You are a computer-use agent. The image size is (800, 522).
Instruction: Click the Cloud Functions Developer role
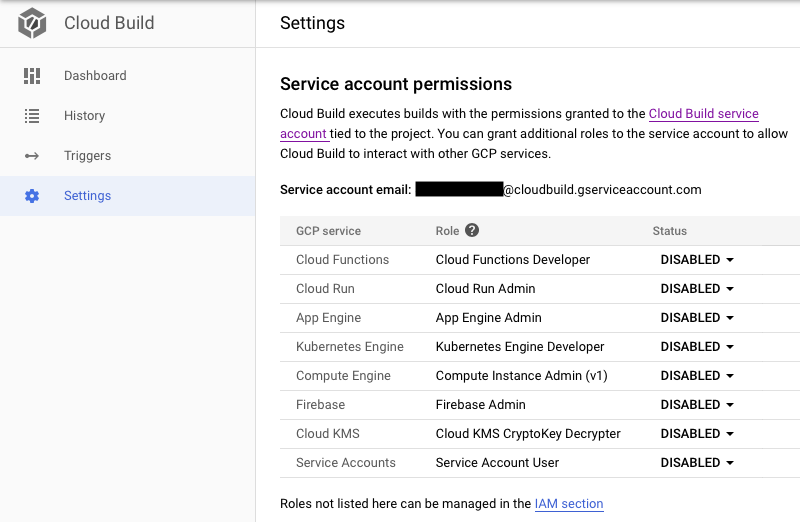pyautogui.click(x=513, y=260)
